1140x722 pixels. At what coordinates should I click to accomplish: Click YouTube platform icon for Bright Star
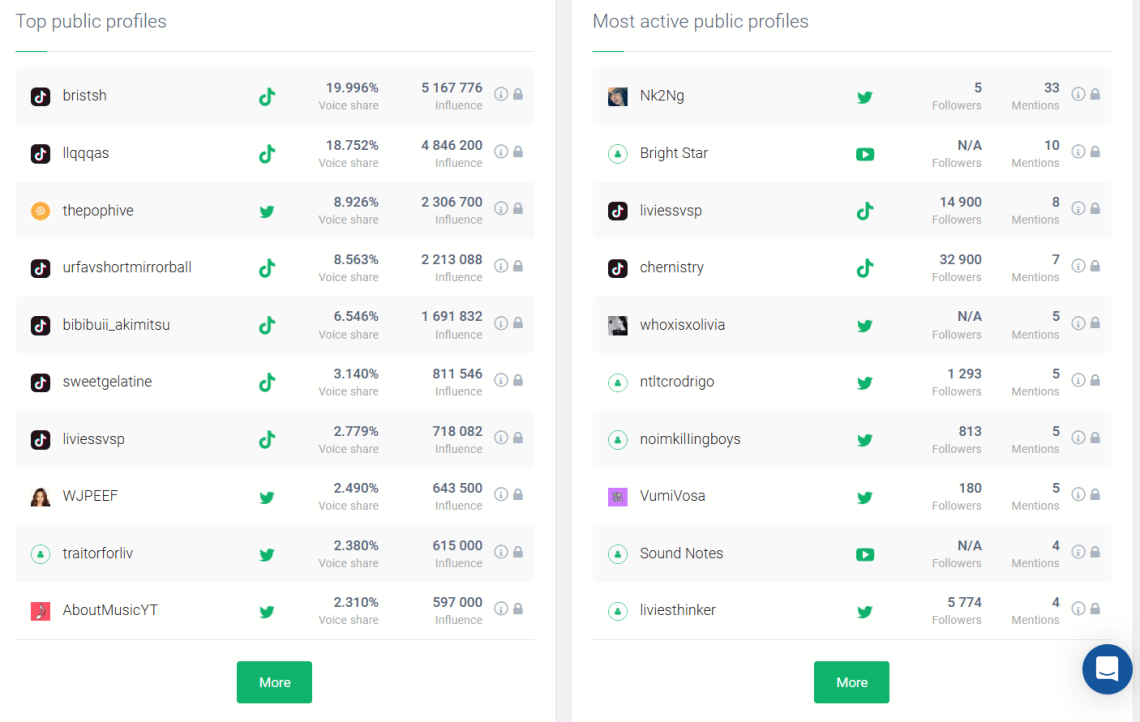point(865,154)
